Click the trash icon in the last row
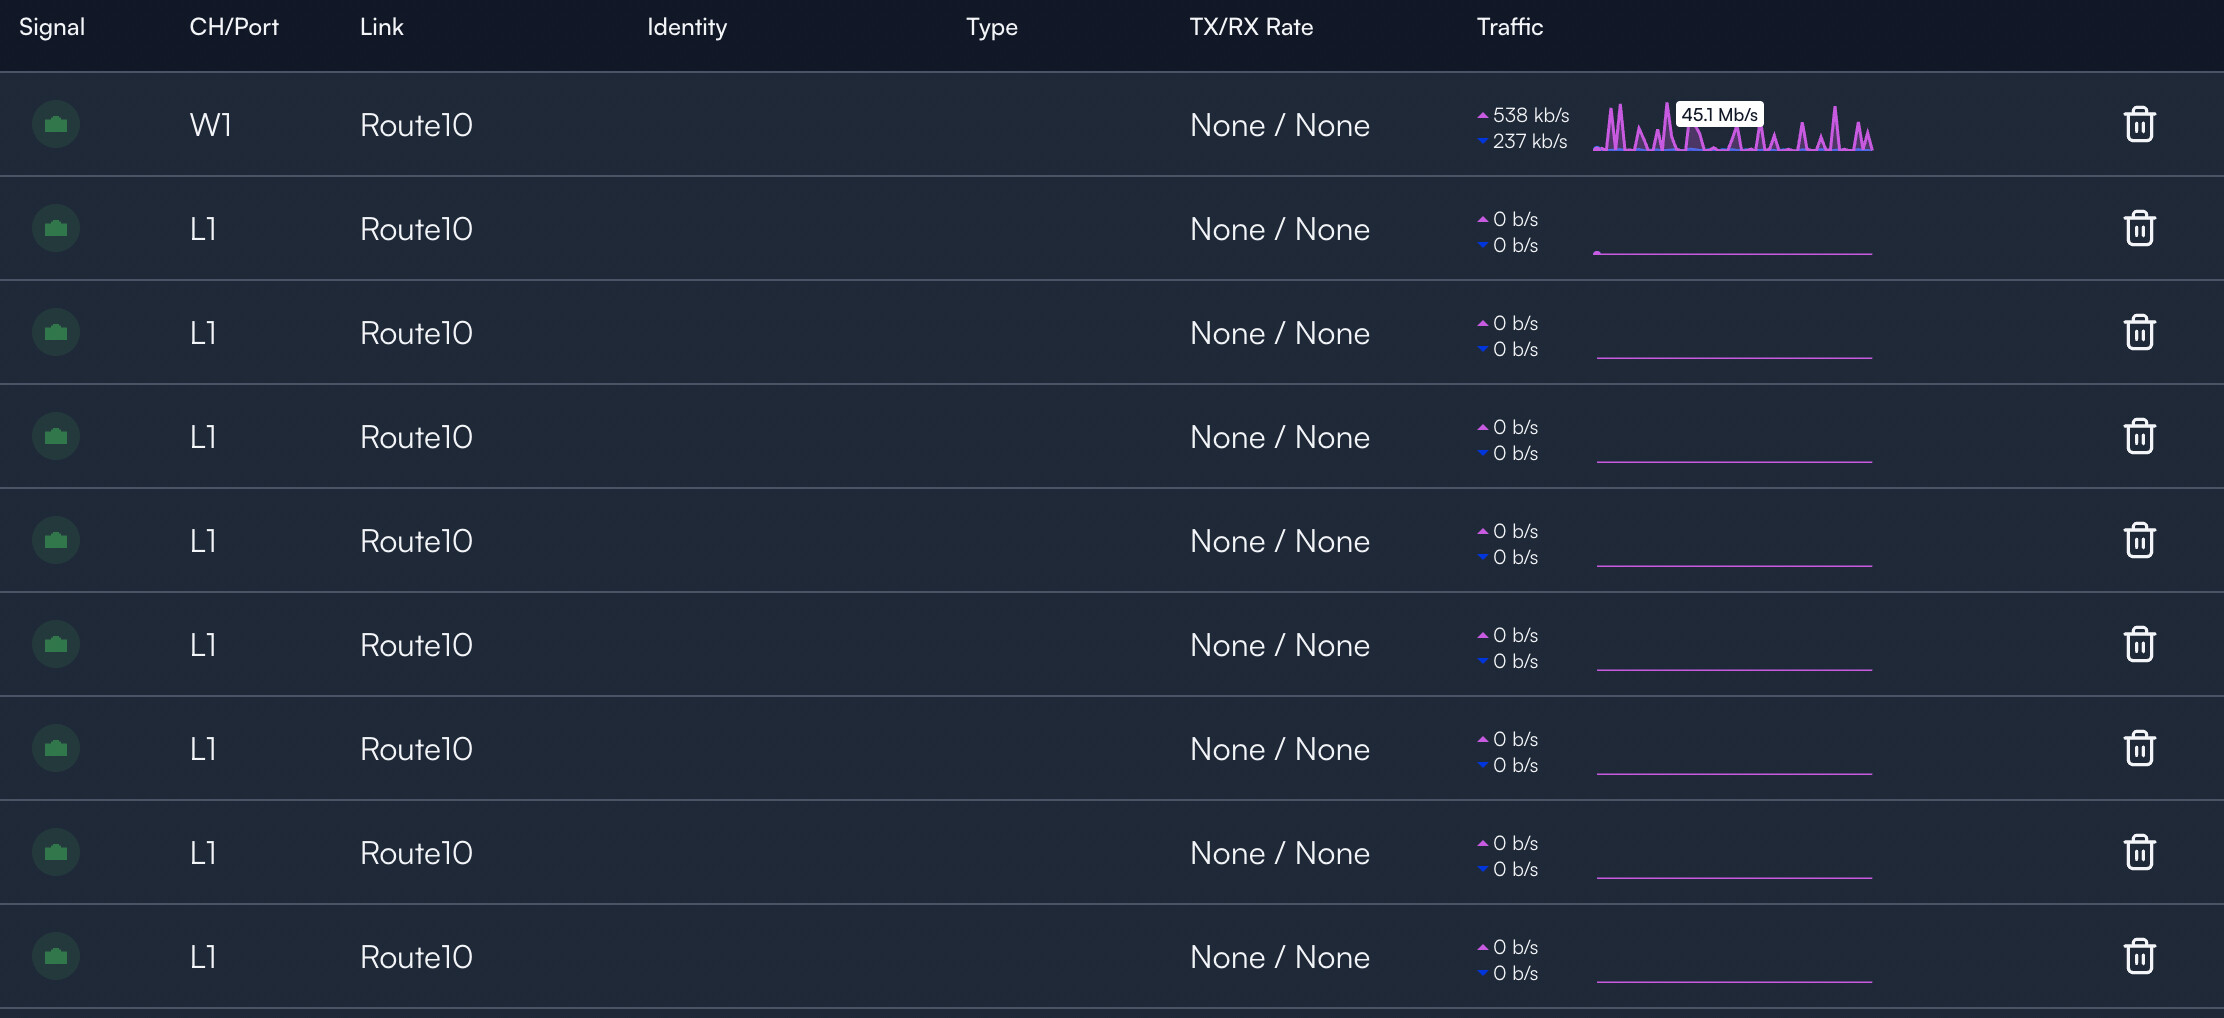Screen dimensions: 2224x1018 coord(2139,957)
